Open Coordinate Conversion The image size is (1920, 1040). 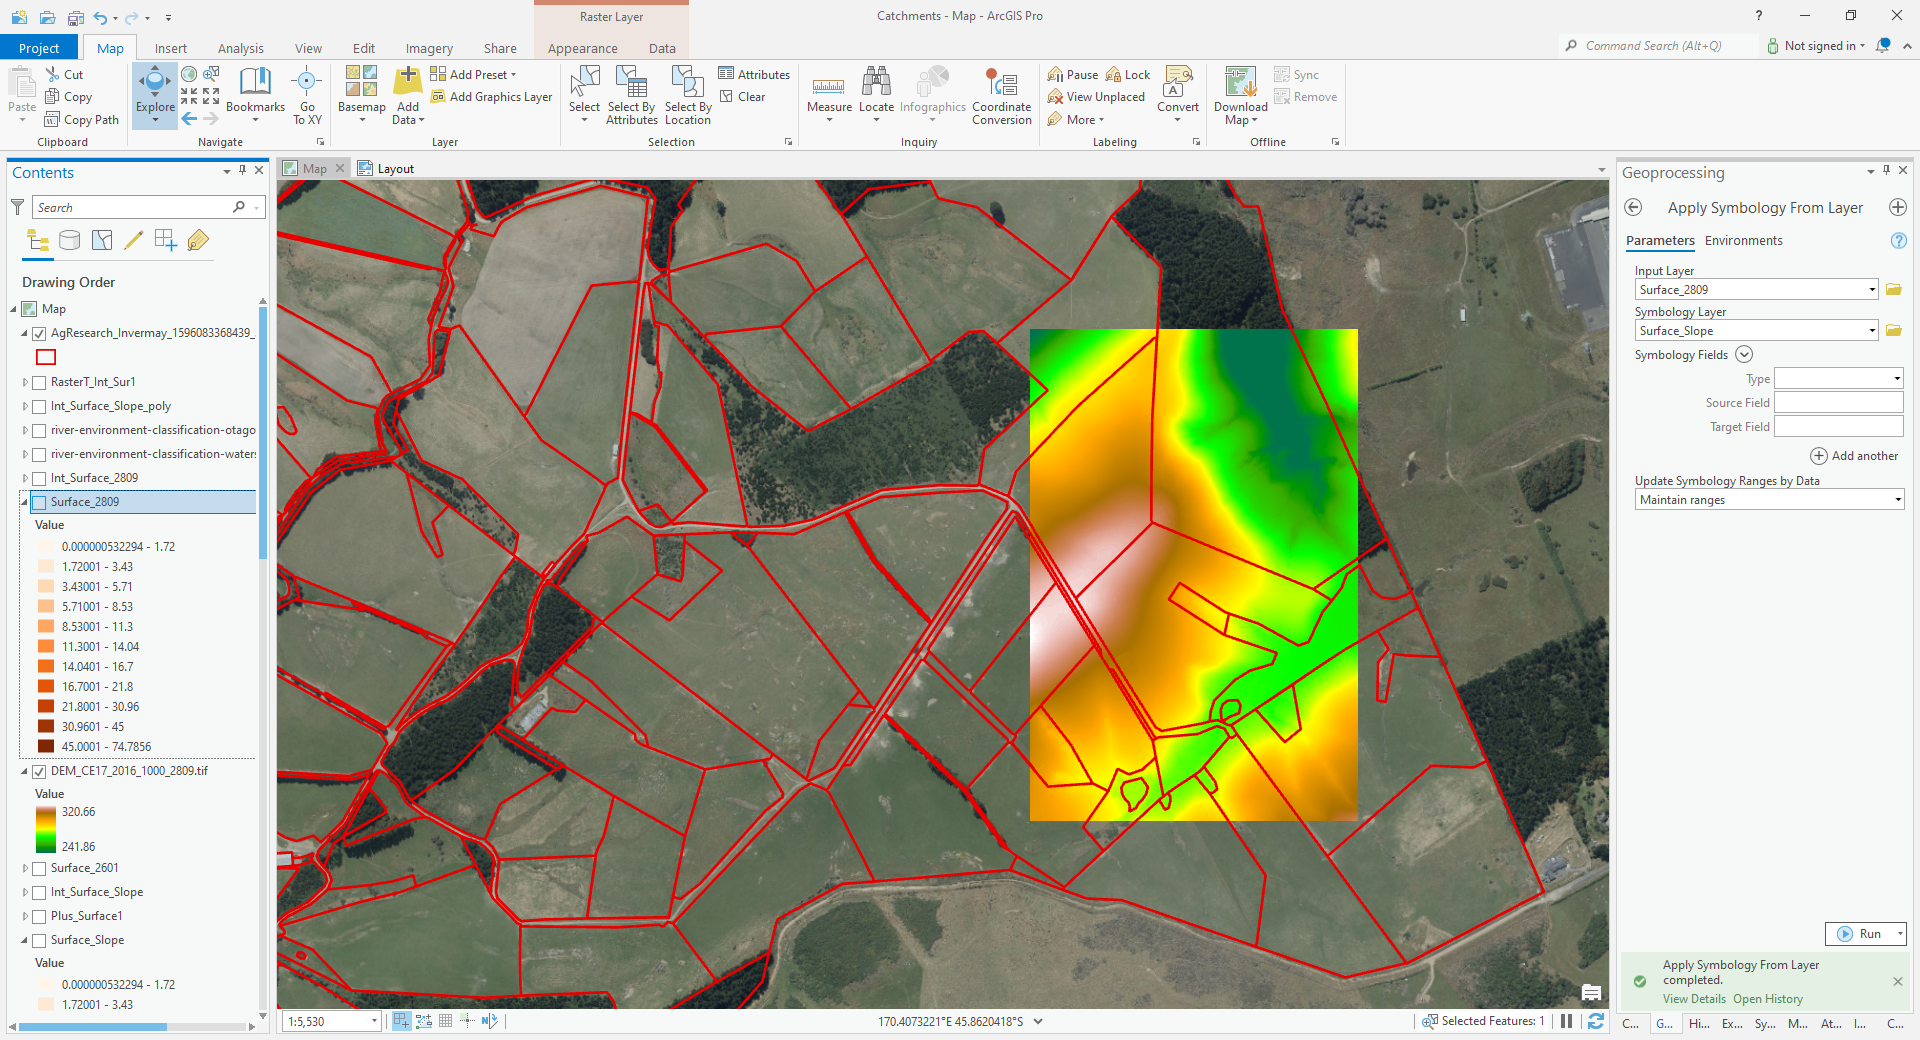click(1001, 95)
